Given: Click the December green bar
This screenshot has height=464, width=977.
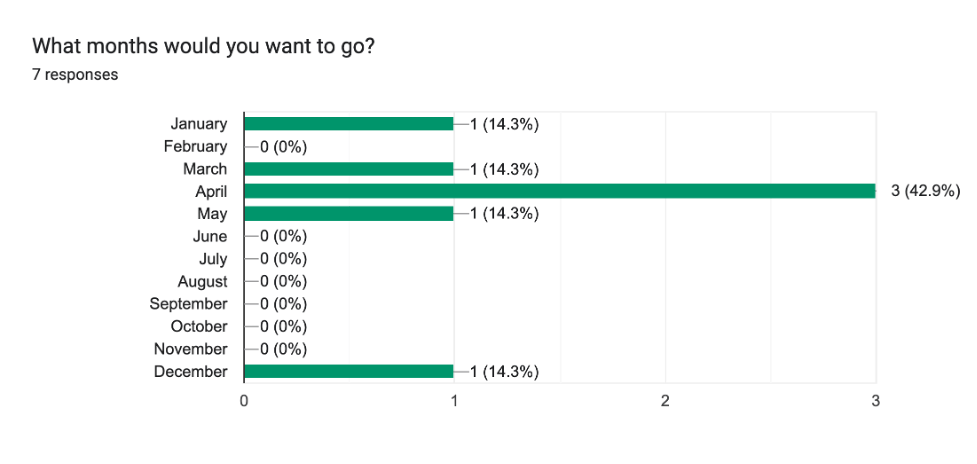Looking at the screenshot, I should 349,371.
